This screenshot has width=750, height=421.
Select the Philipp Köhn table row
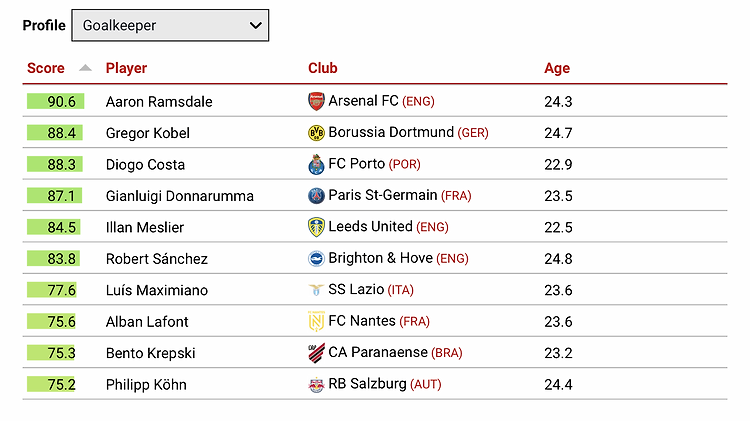(375, 384)
